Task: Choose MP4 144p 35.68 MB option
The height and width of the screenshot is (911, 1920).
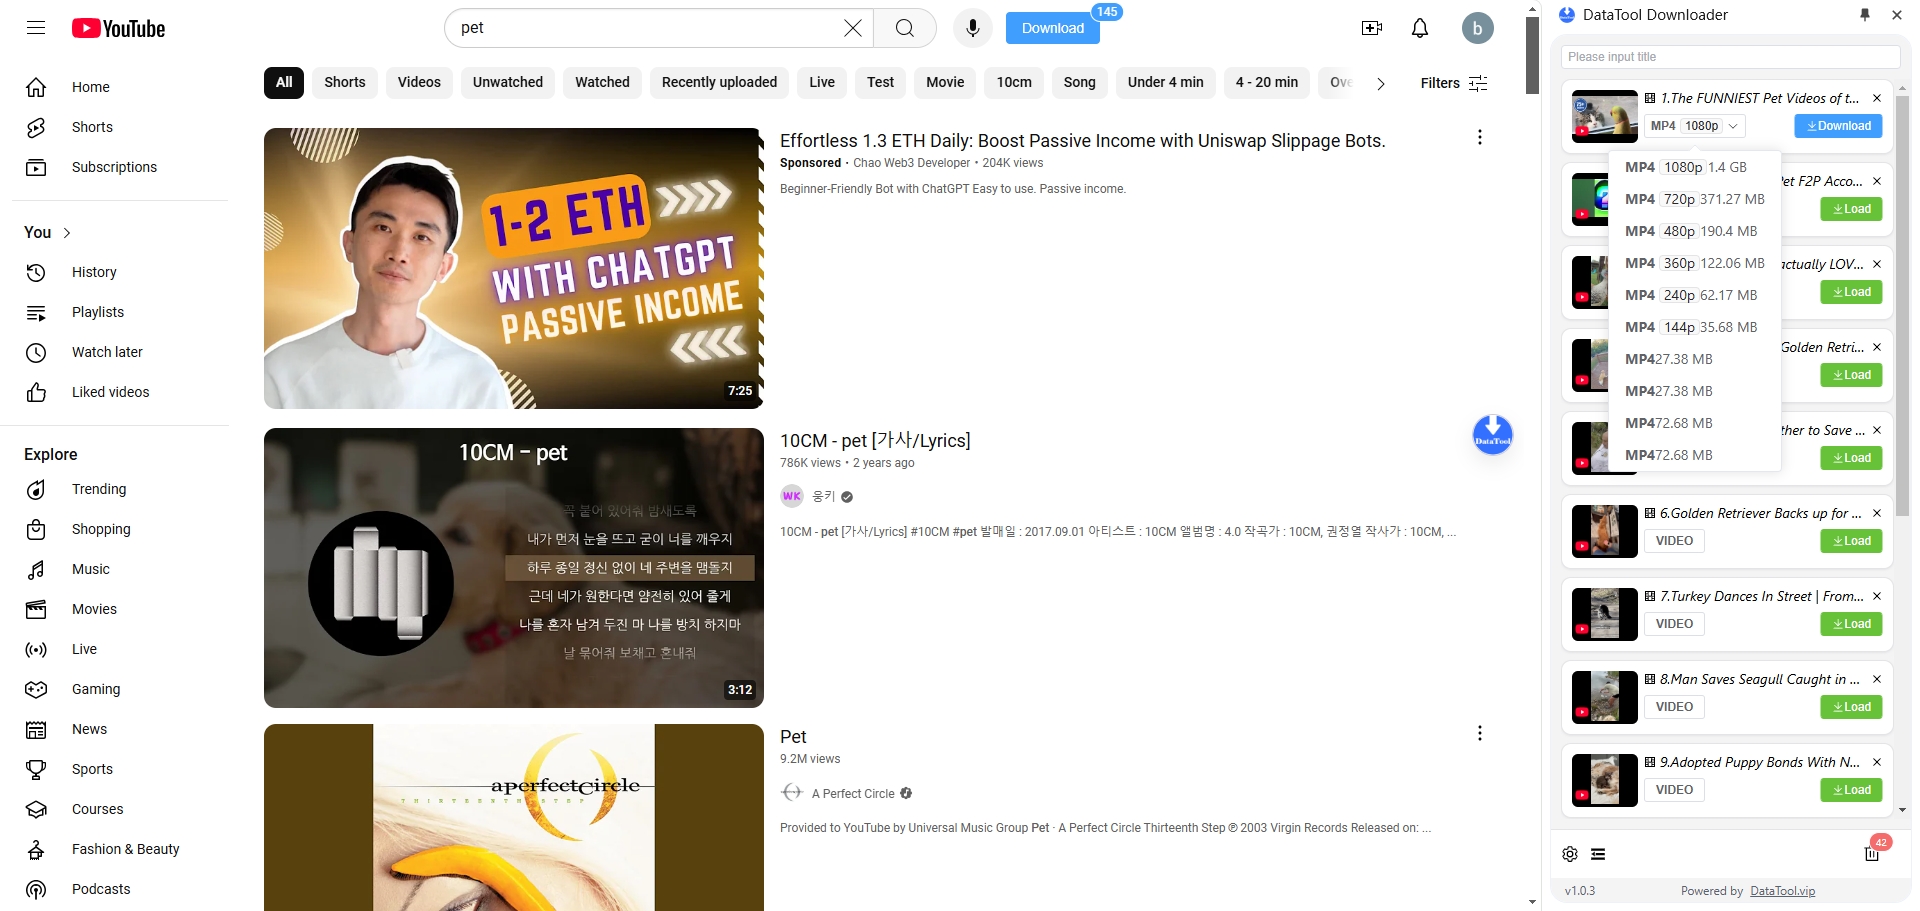Action: (x=1695, y=327)
